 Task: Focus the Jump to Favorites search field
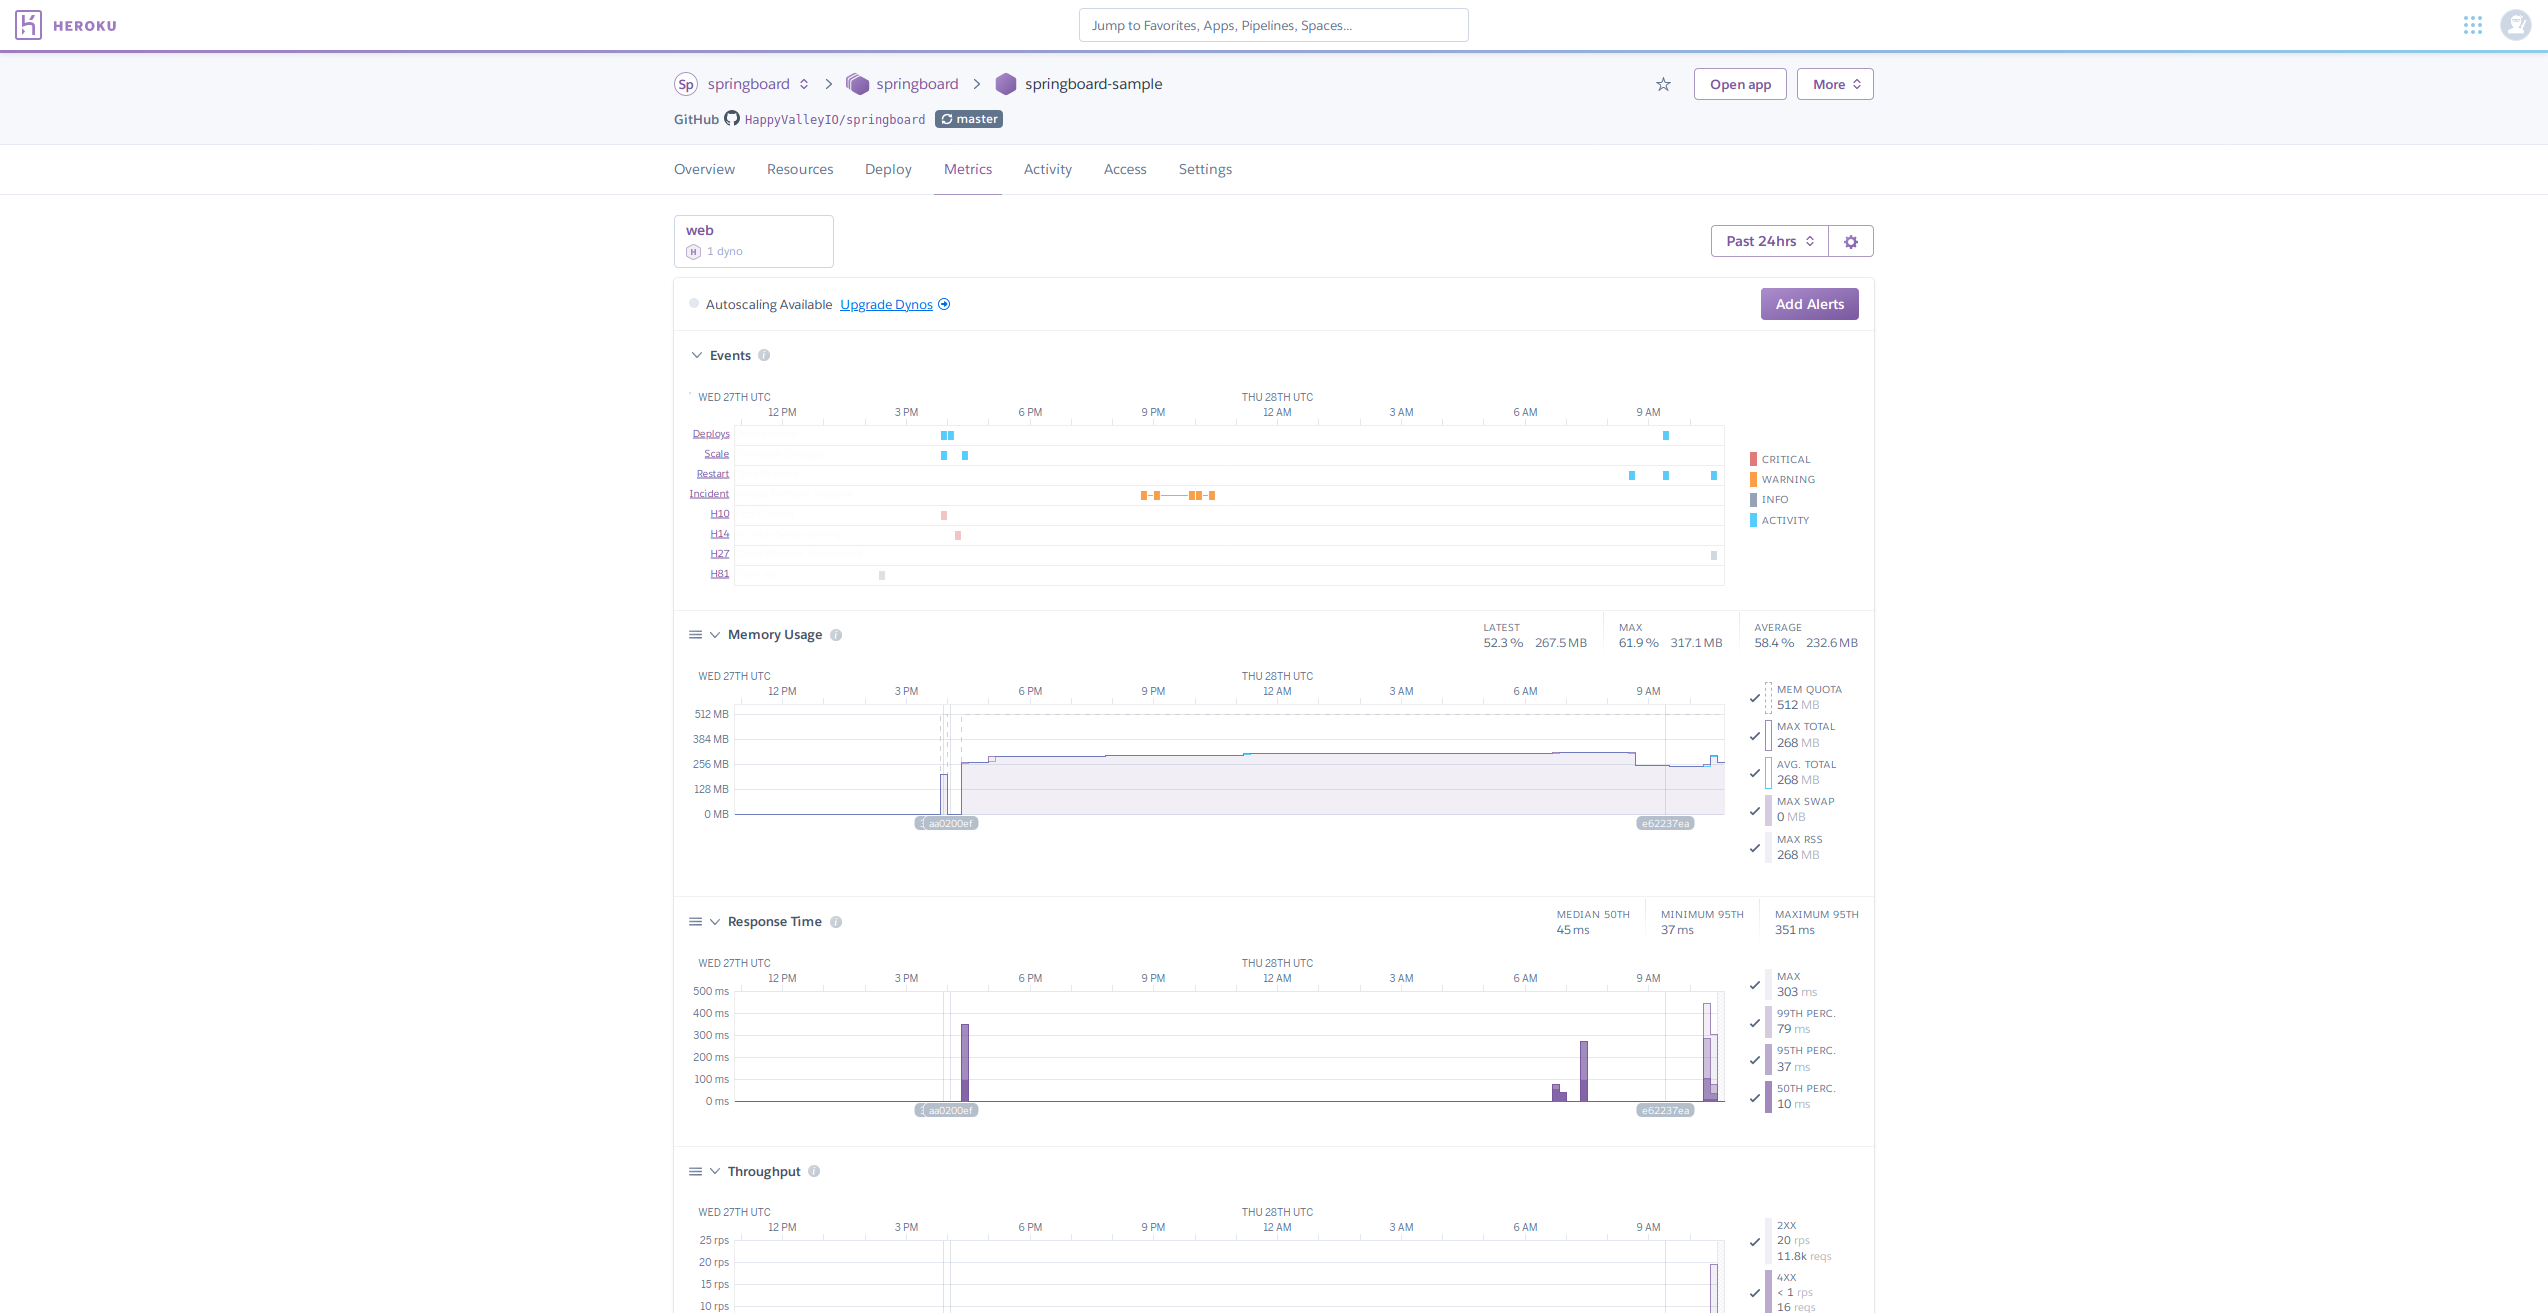[1273, 25]
